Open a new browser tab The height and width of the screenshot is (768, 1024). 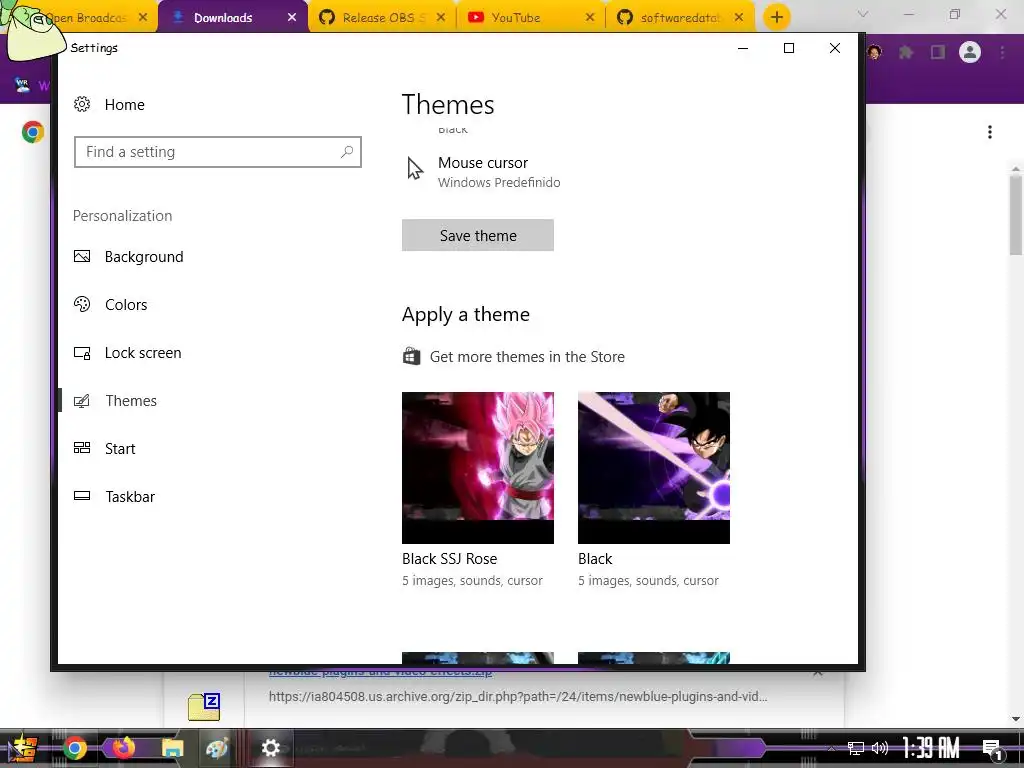[776, 18]
